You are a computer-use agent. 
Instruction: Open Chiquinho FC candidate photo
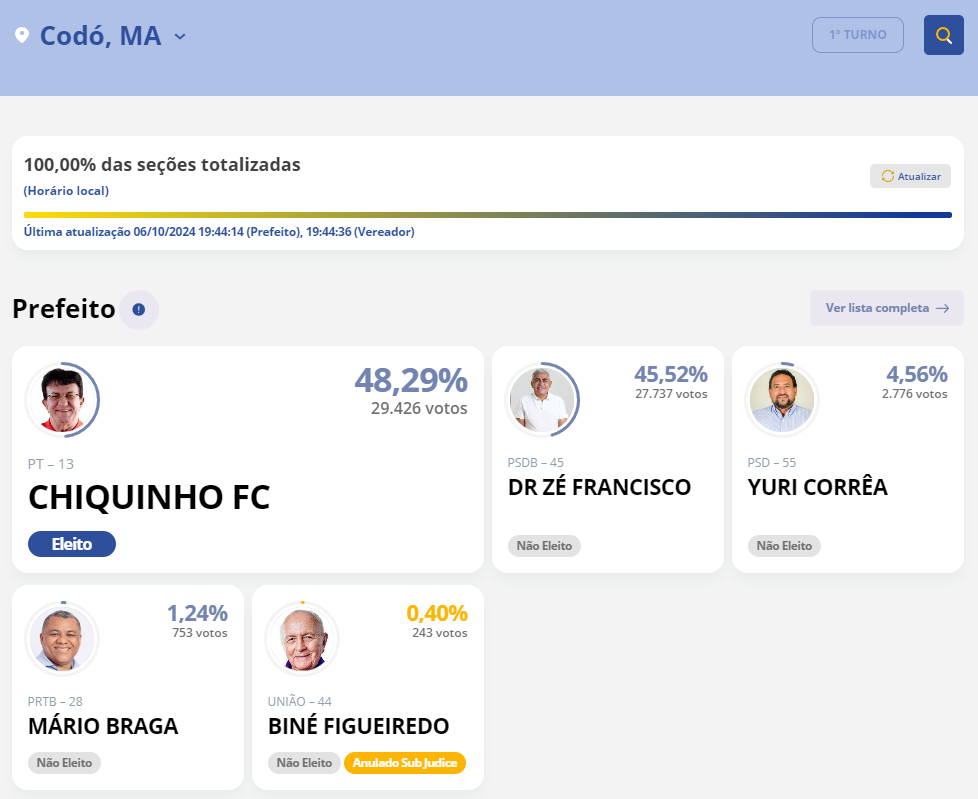(62, 400)
